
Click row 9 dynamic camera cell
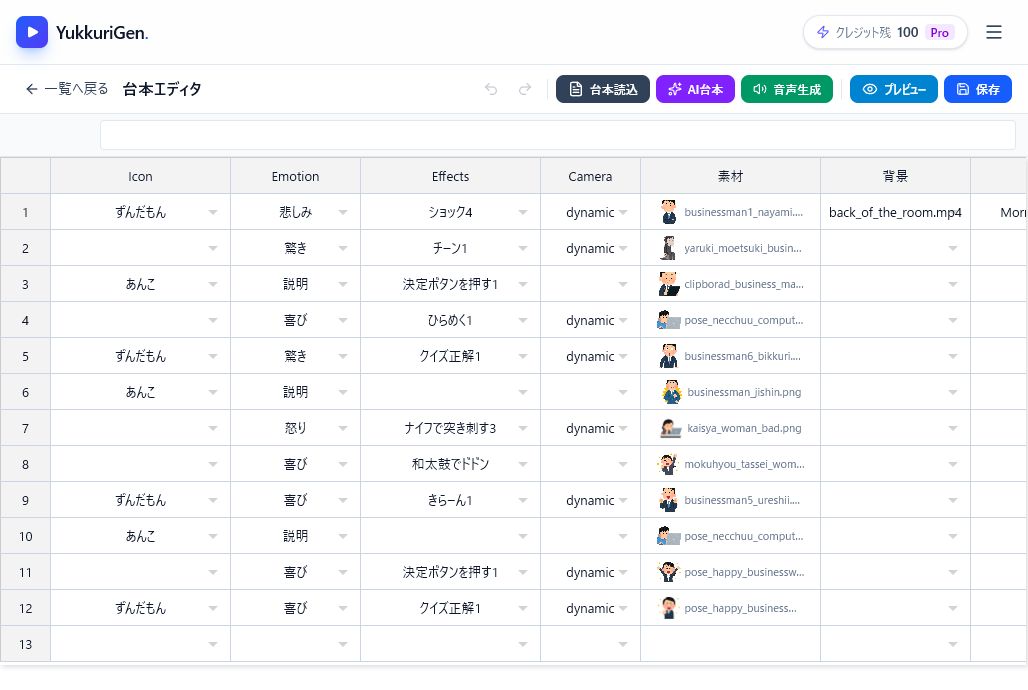coord(590,500)
